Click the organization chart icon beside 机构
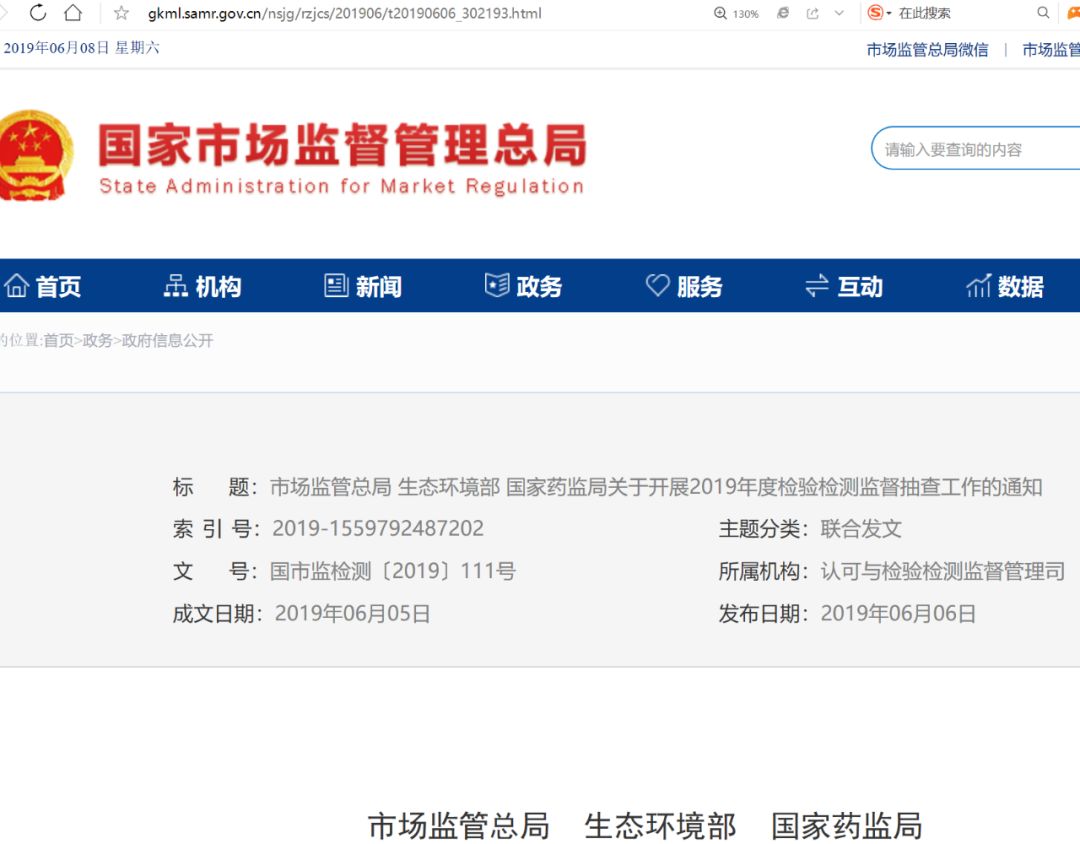Viewport: 1080px width, 844px height. [x=176, y=285]
